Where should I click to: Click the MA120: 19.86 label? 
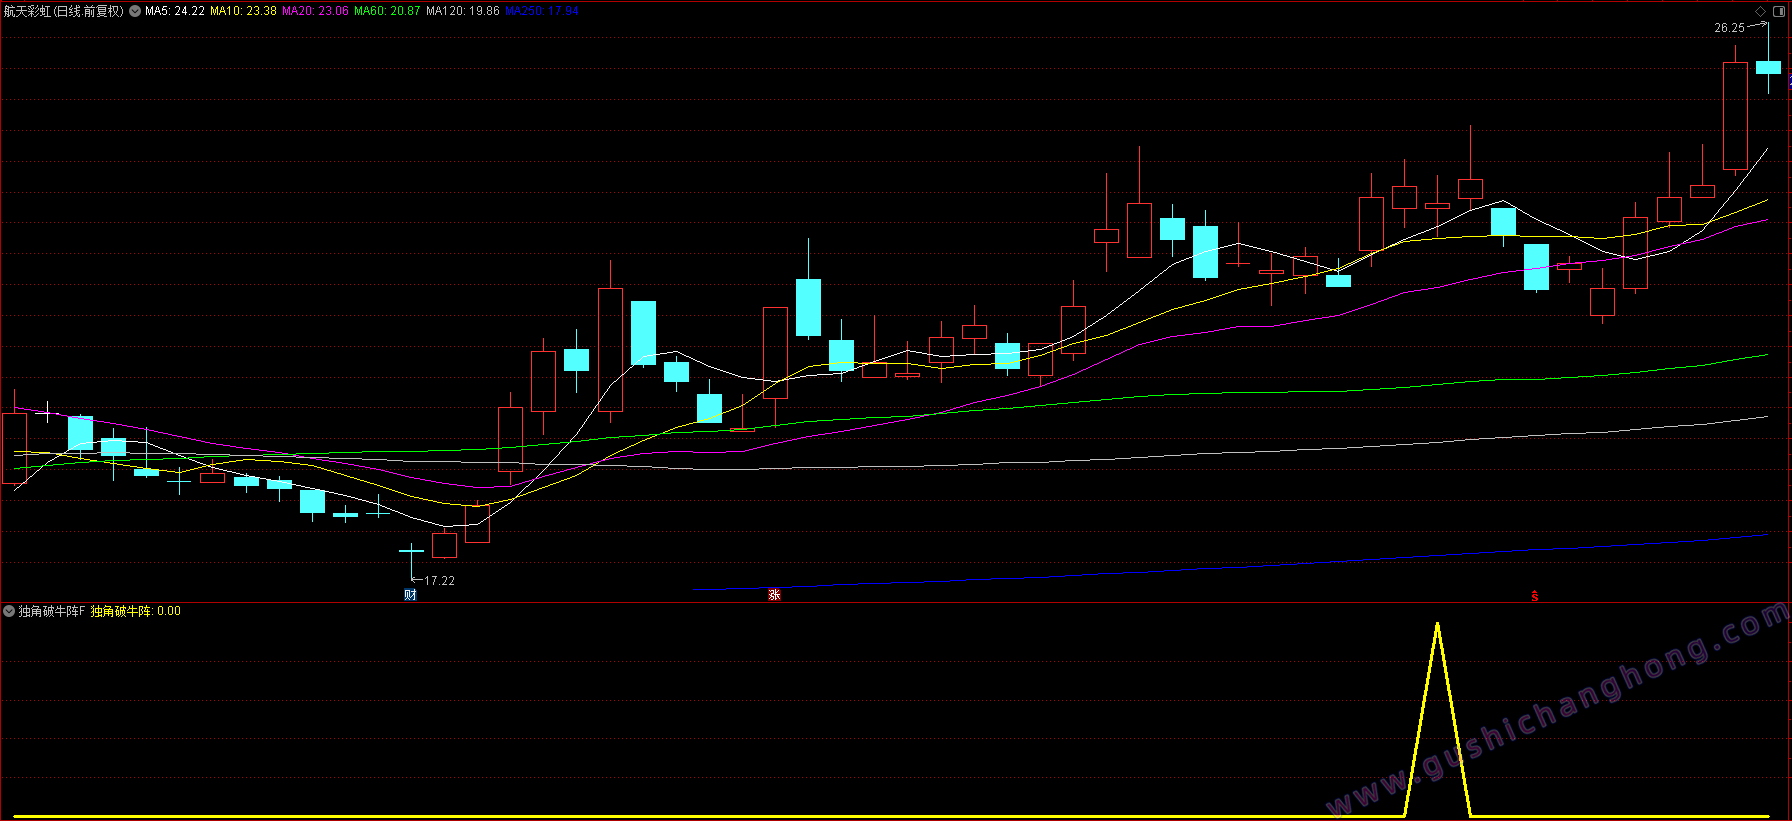[463, 11]
